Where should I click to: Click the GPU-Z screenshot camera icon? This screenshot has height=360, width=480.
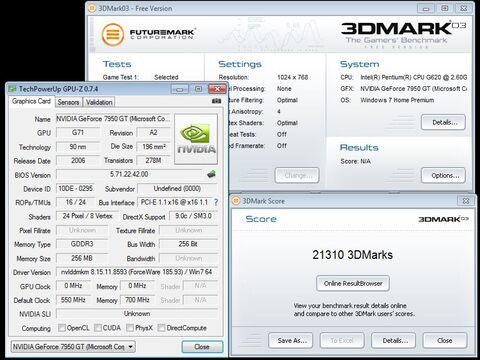(x=216, y=101)
